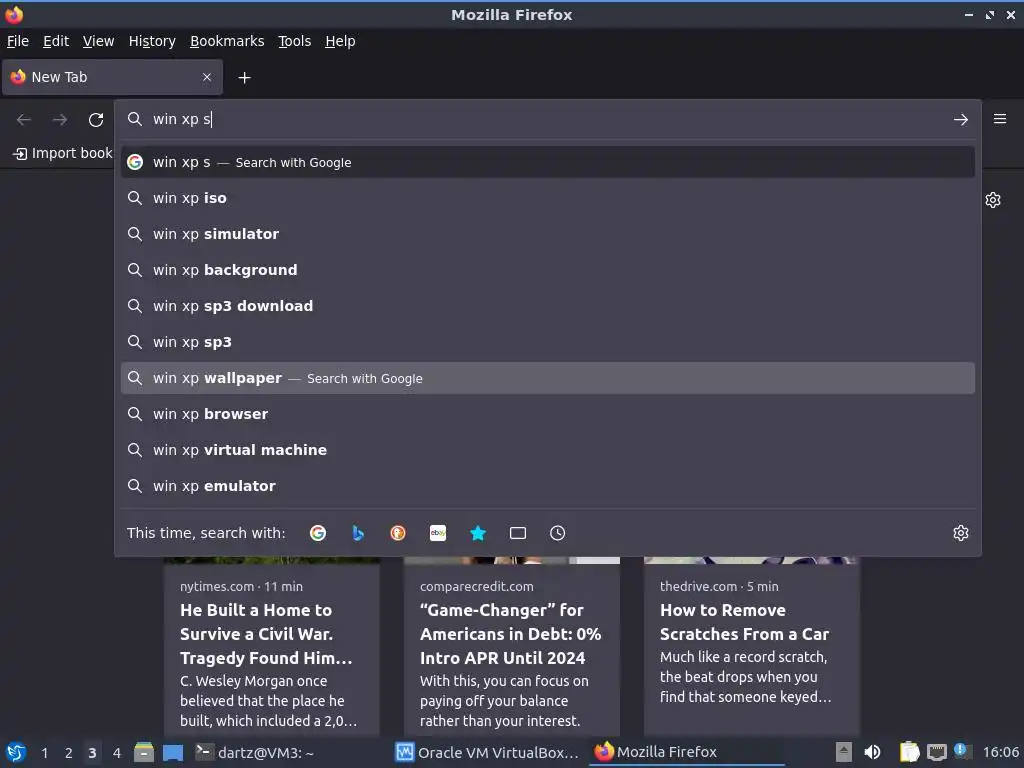Screen dimensions: 1024x768
Task: Click removable media eject tray icon
Action: (x=844, y=752)
